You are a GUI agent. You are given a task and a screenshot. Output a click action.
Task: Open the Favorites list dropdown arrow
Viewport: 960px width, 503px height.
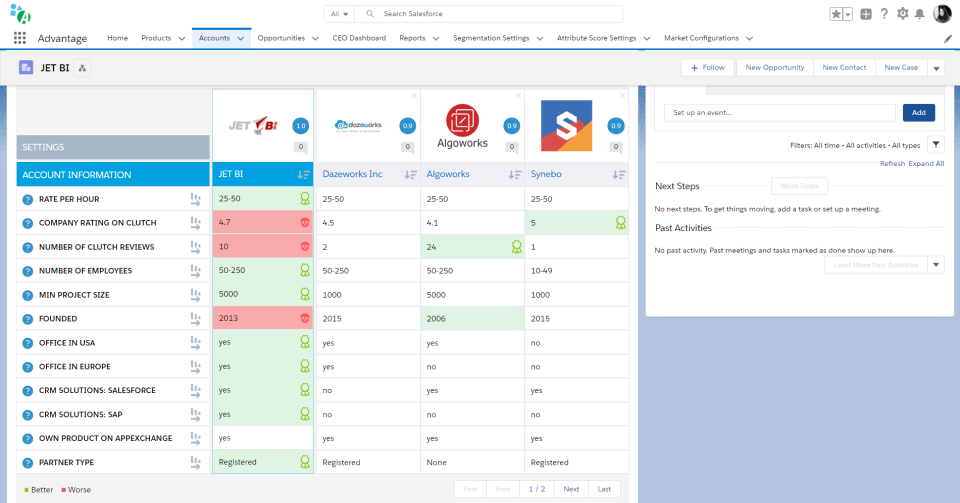pyautogui.click(x=848, y=14)
